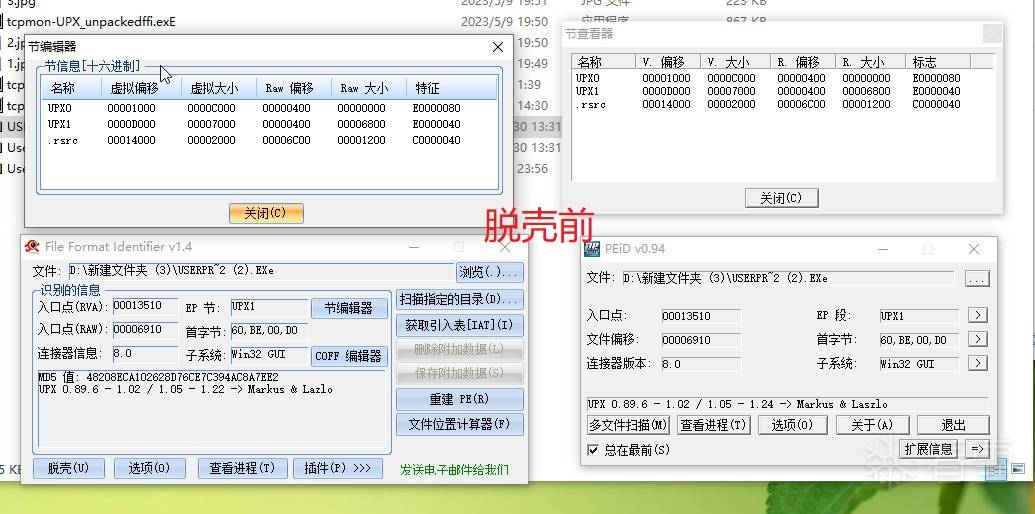Open 插件(P) >>> plugins menu
The height and width of the screenshot is (514, 1035).
337,468
